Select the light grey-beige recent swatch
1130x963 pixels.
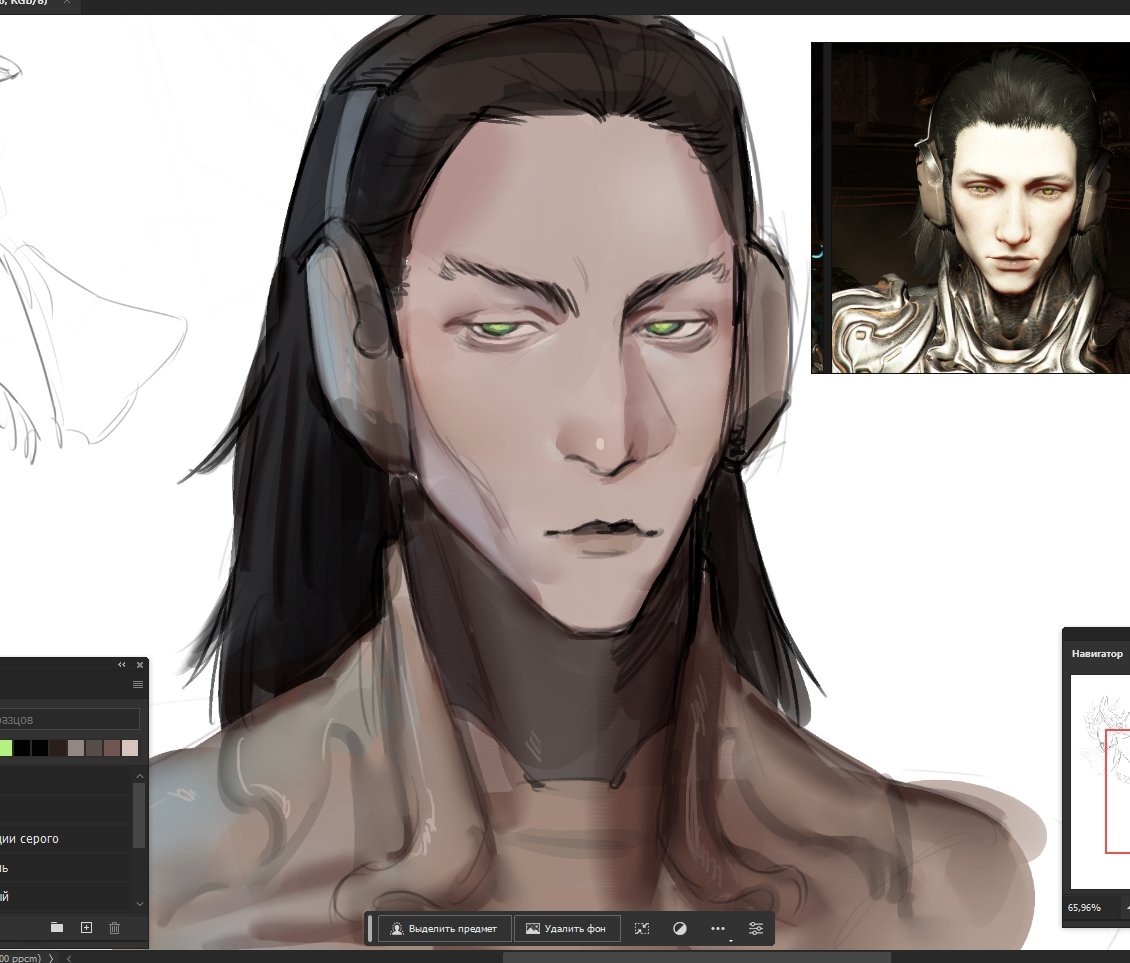(x=76, y=748)
